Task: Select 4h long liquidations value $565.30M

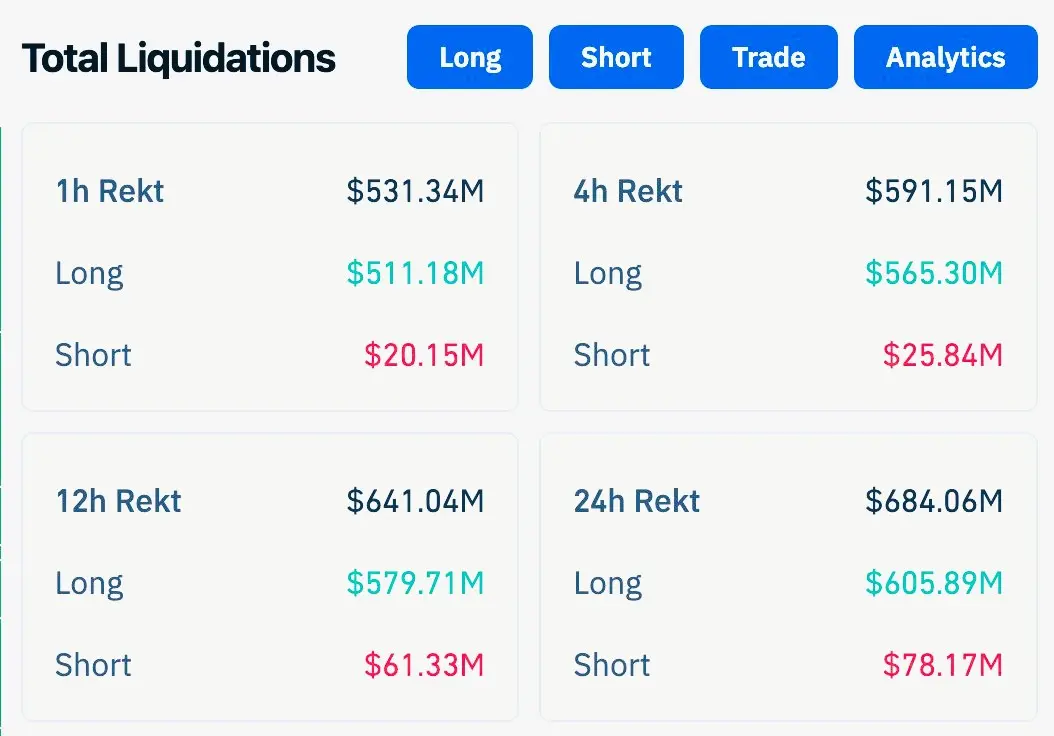Action: 933,273
